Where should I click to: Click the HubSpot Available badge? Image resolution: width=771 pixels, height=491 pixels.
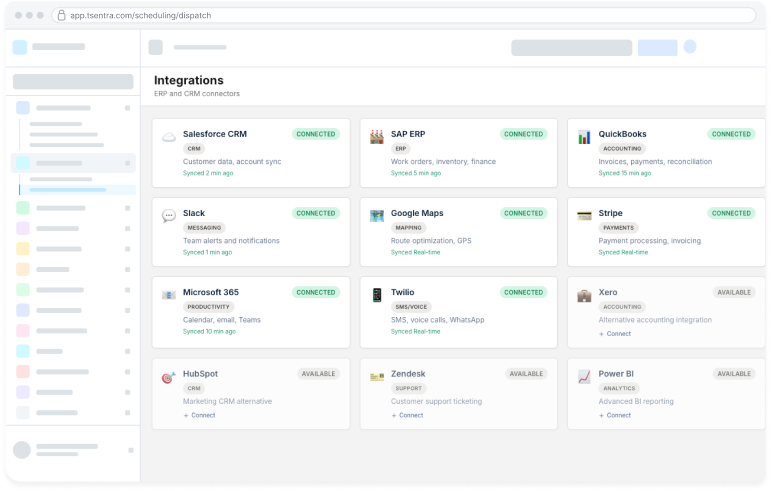319,374
